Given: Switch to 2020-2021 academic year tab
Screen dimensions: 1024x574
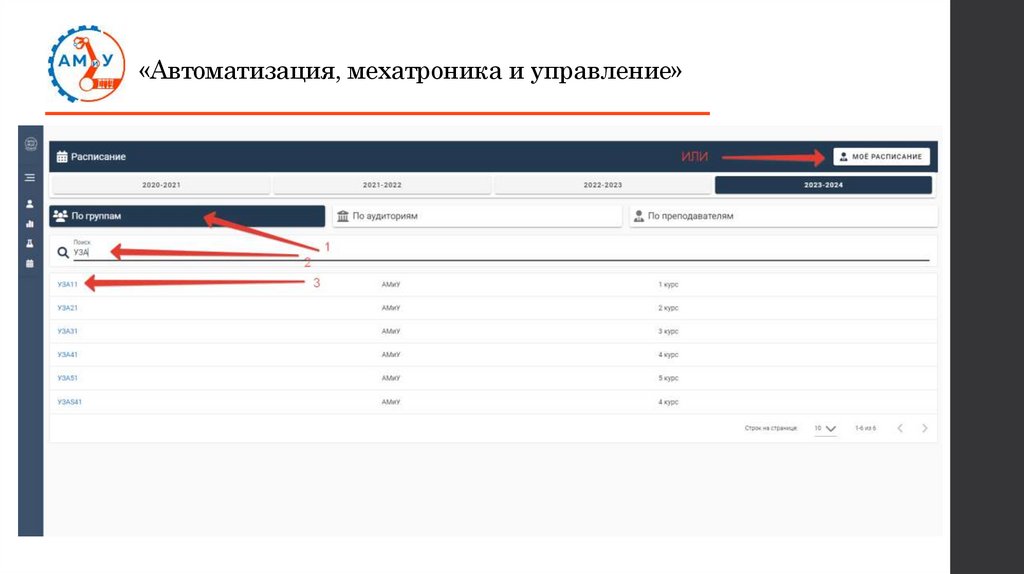Looking at the screenshot, I should pyautogui.click(x=161, y=185).
